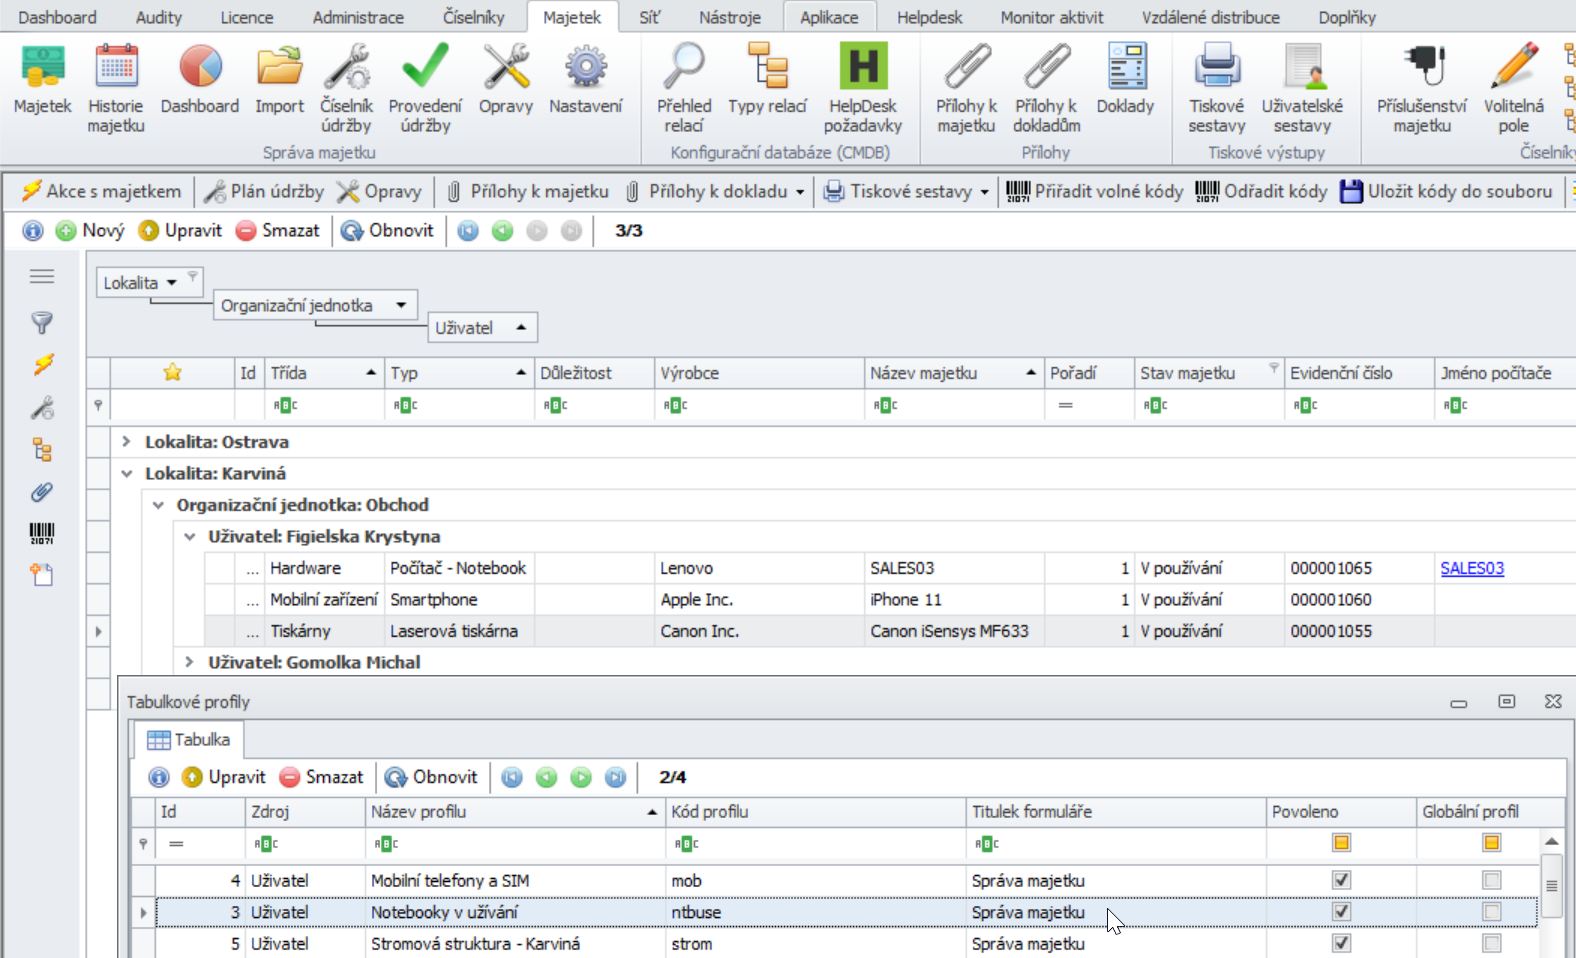Viewport: 1576px width, 958px height.
Task: Open the Číselníky ribbon tab
Action: pyautogui.click(x=473, y=17)
